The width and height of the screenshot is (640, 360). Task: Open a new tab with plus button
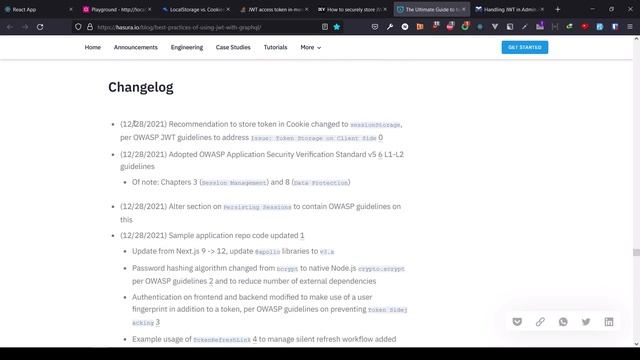(x=558, y=9)
